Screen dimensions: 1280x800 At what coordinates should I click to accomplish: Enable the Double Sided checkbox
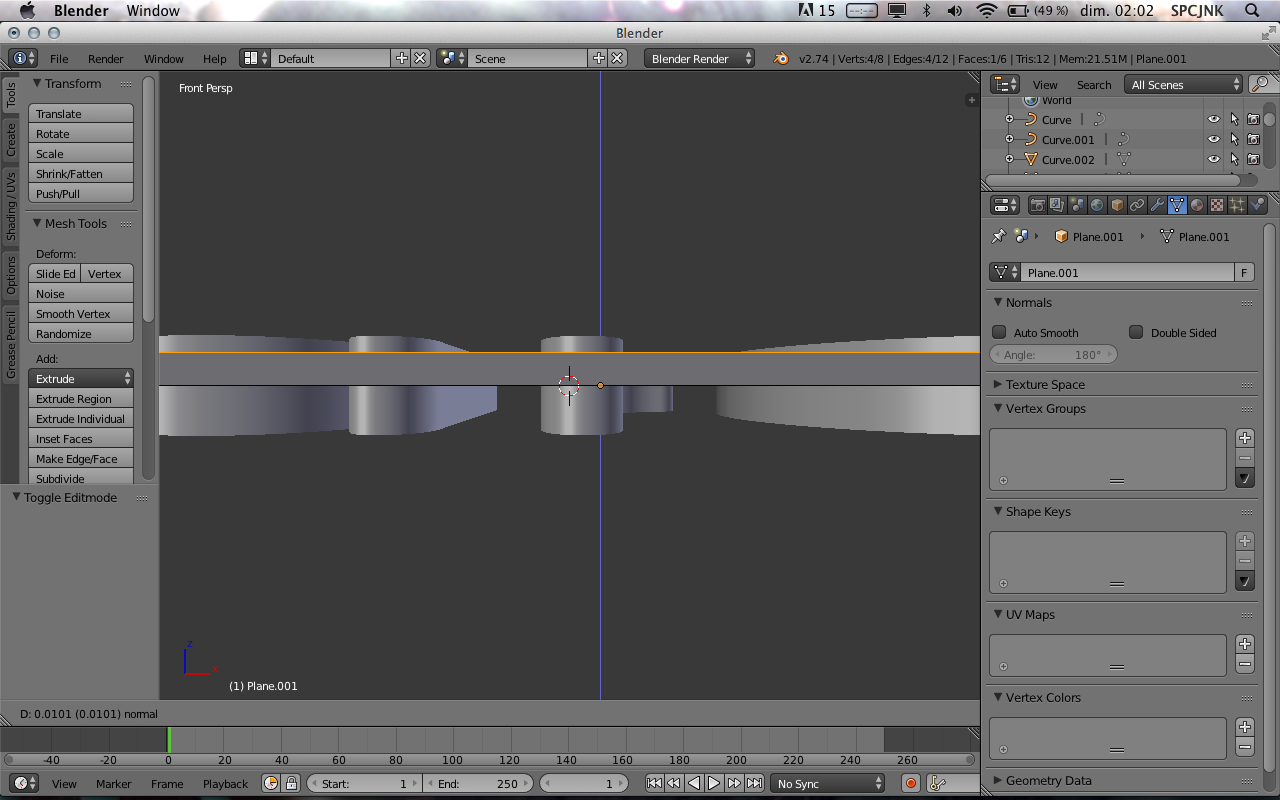pos(1136,332)
